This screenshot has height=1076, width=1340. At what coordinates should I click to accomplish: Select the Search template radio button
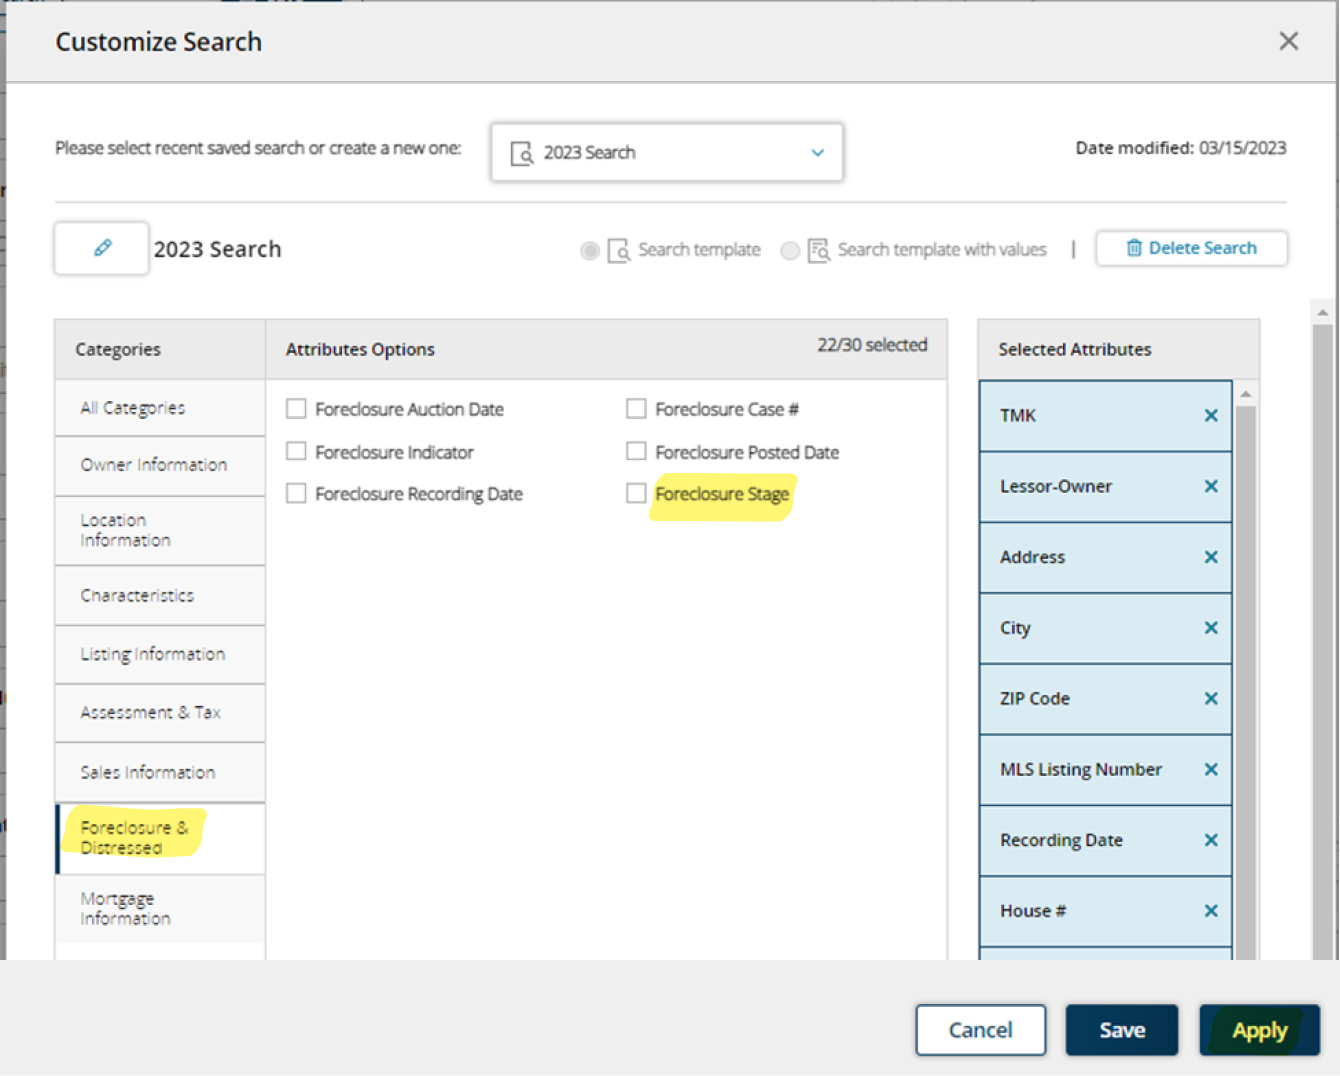tap(590, 250)
